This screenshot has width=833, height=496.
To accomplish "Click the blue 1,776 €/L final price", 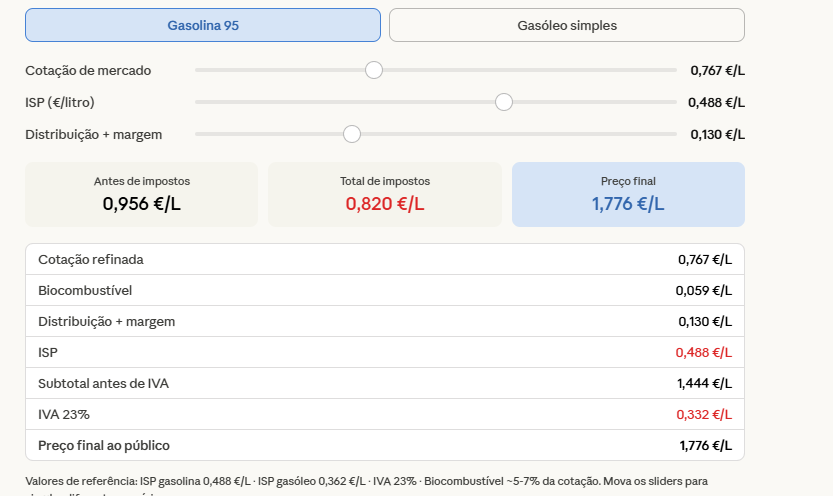I will [628, 204].
